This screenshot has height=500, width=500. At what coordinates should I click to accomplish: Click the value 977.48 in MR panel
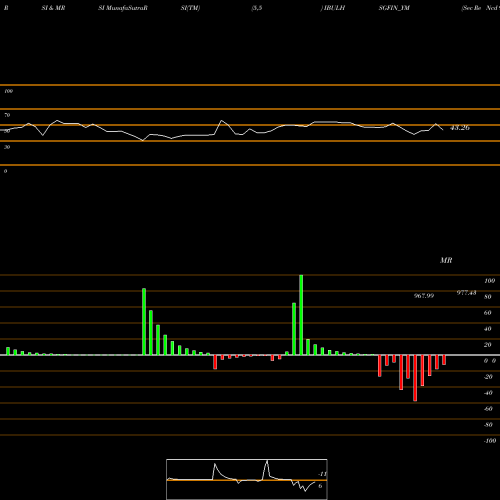tap(466, 293)
